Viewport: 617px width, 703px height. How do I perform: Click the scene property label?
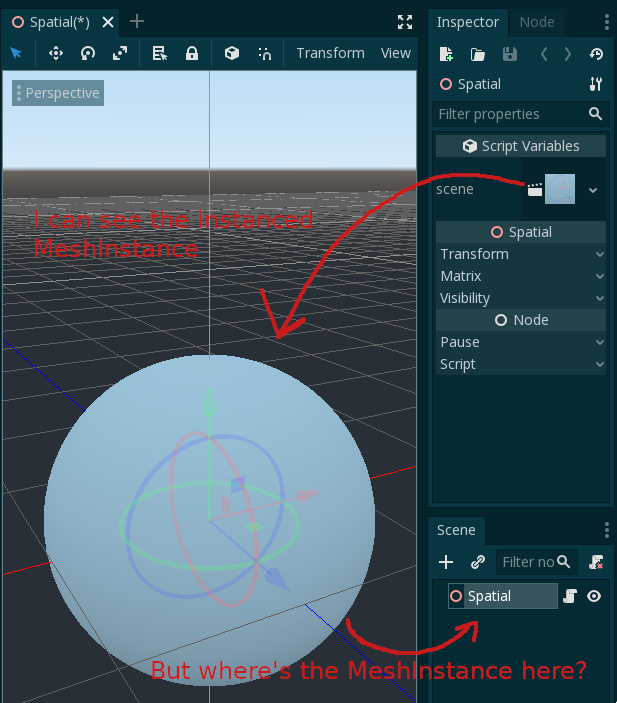pos(455,189)
